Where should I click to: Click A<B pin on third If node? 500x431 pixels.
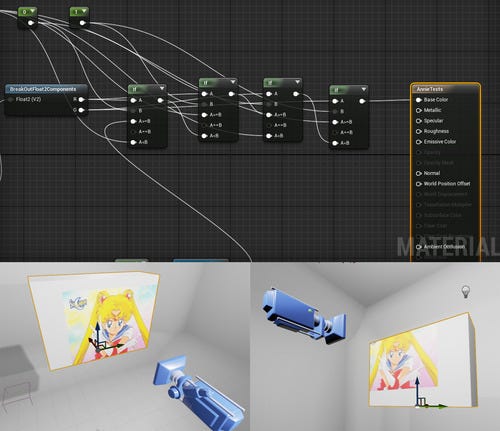[269, 136]
